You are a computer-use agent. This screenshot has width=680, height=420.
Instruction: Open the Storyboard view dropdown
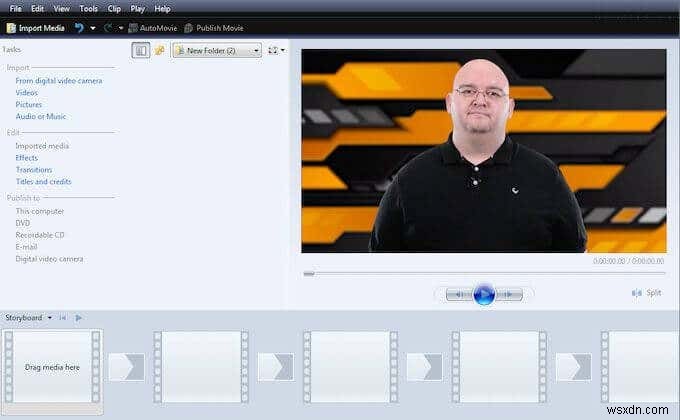(x=29, y=318)
